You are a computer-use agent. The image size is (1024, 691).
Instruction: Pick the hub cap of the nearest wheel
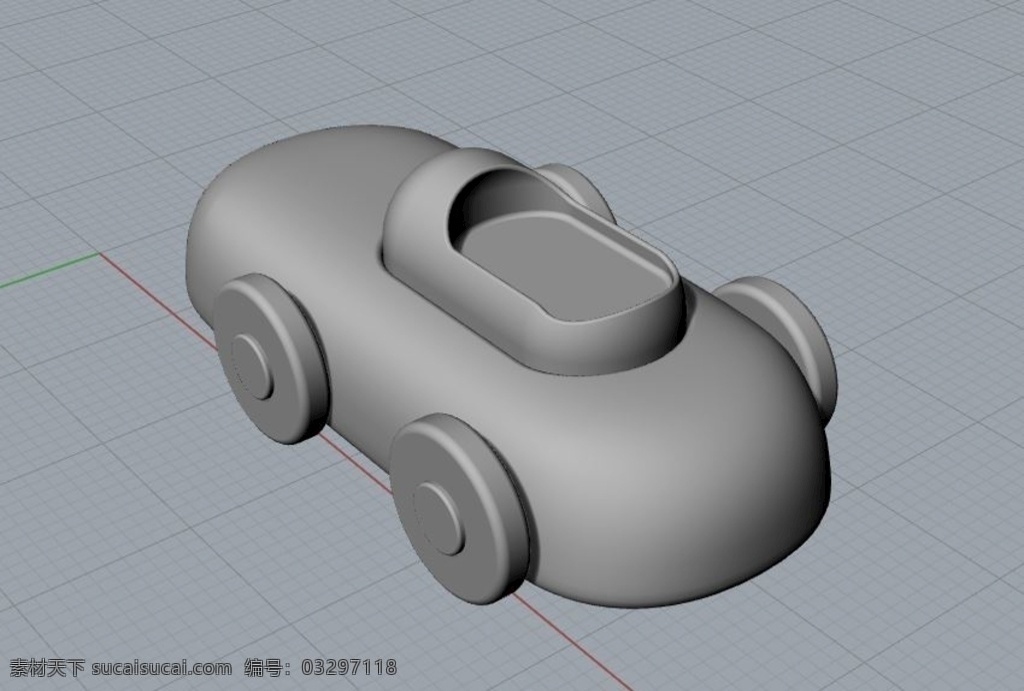(439, 519)
